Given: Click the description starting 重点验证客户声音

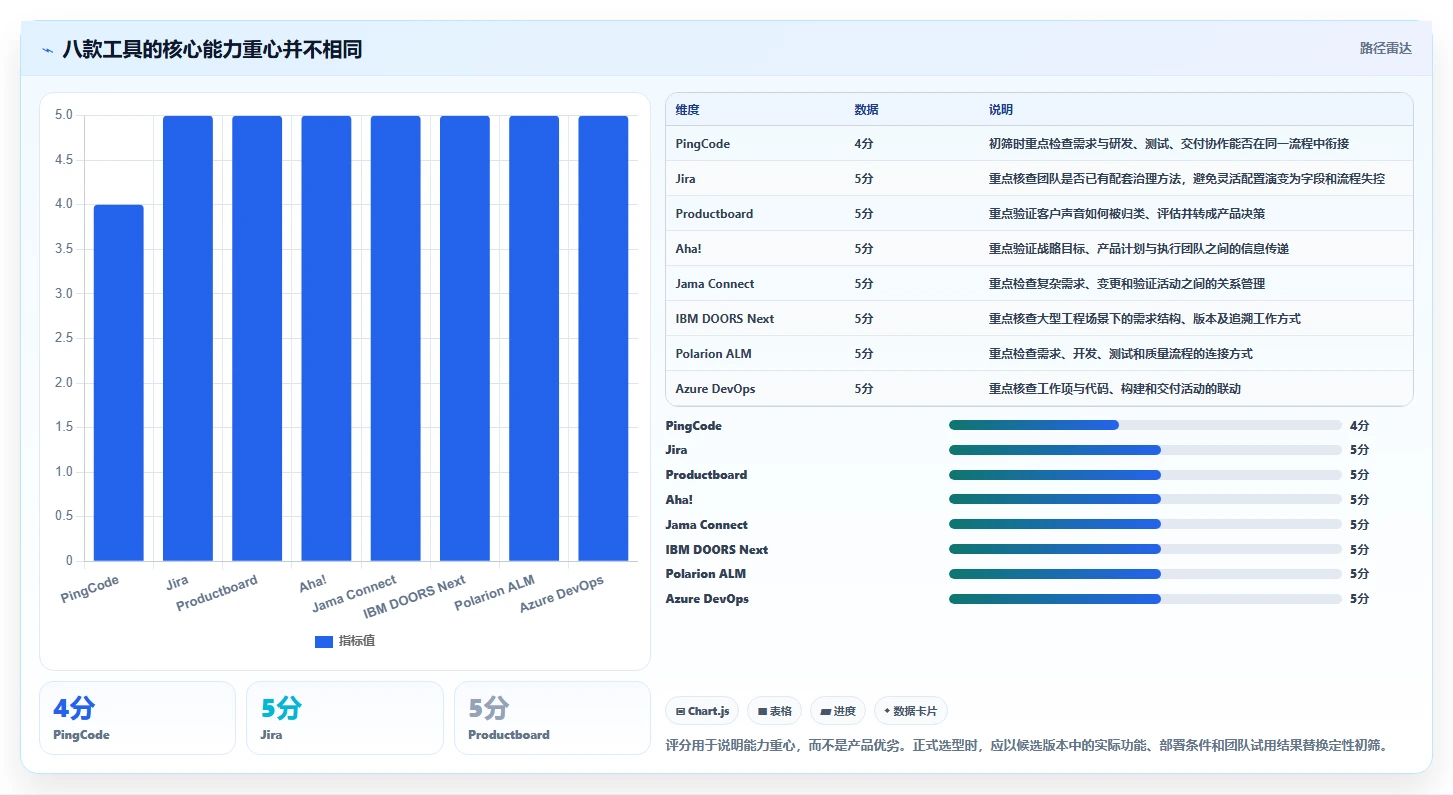Looking at the screenshot, I should click(1127, 214).
